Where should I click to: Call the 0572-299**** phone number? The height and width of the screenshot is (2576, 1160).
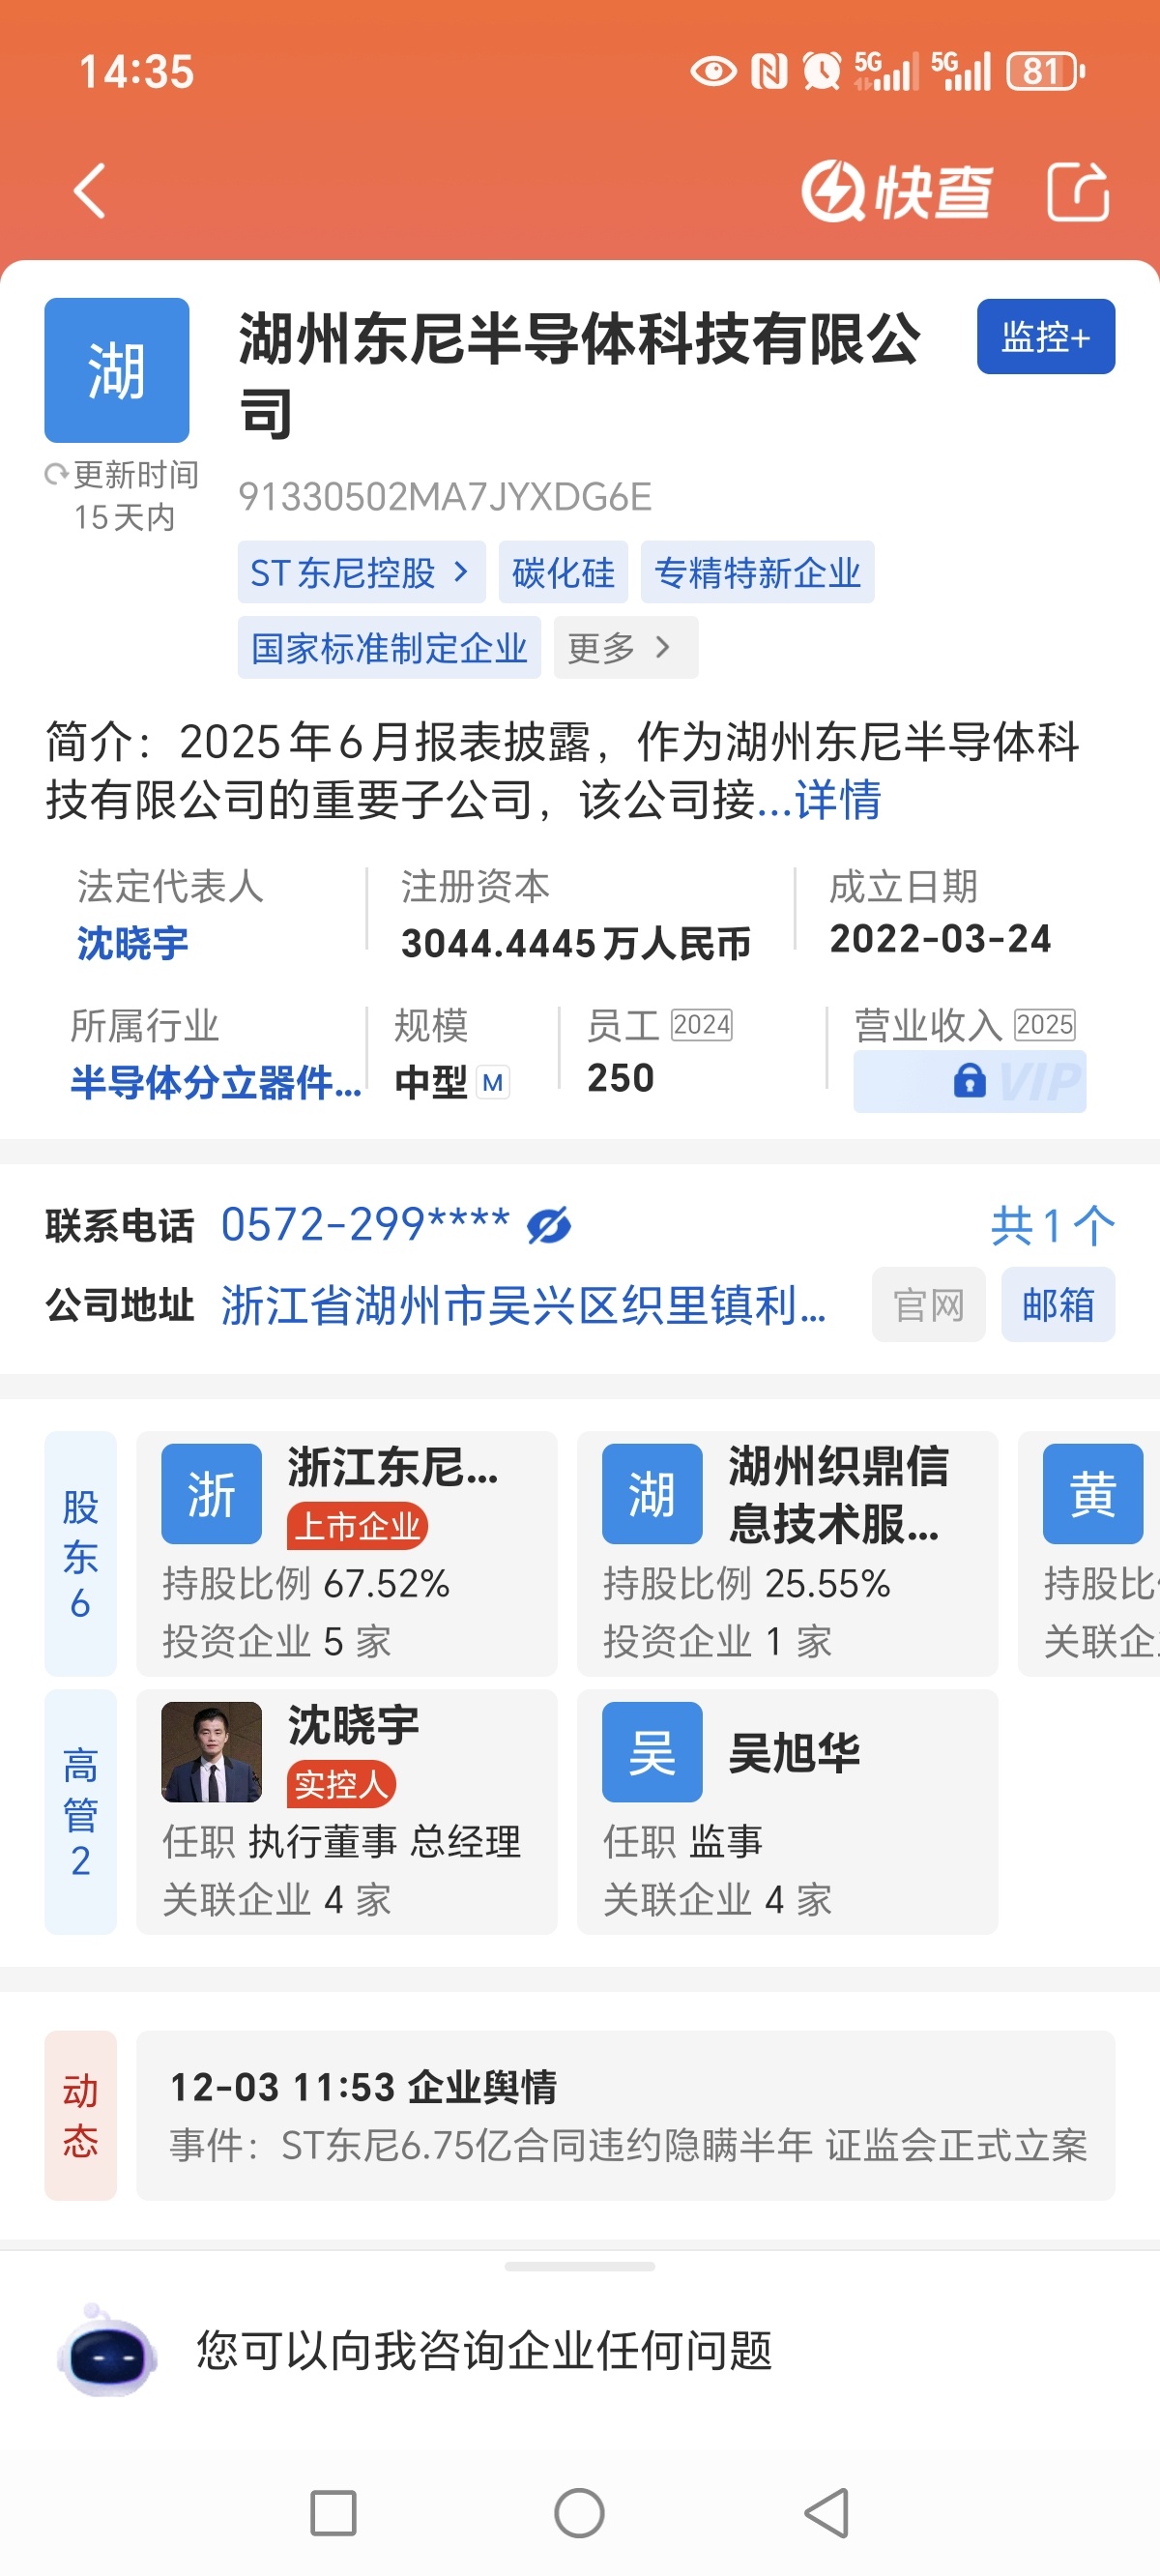coord(365,1225)
